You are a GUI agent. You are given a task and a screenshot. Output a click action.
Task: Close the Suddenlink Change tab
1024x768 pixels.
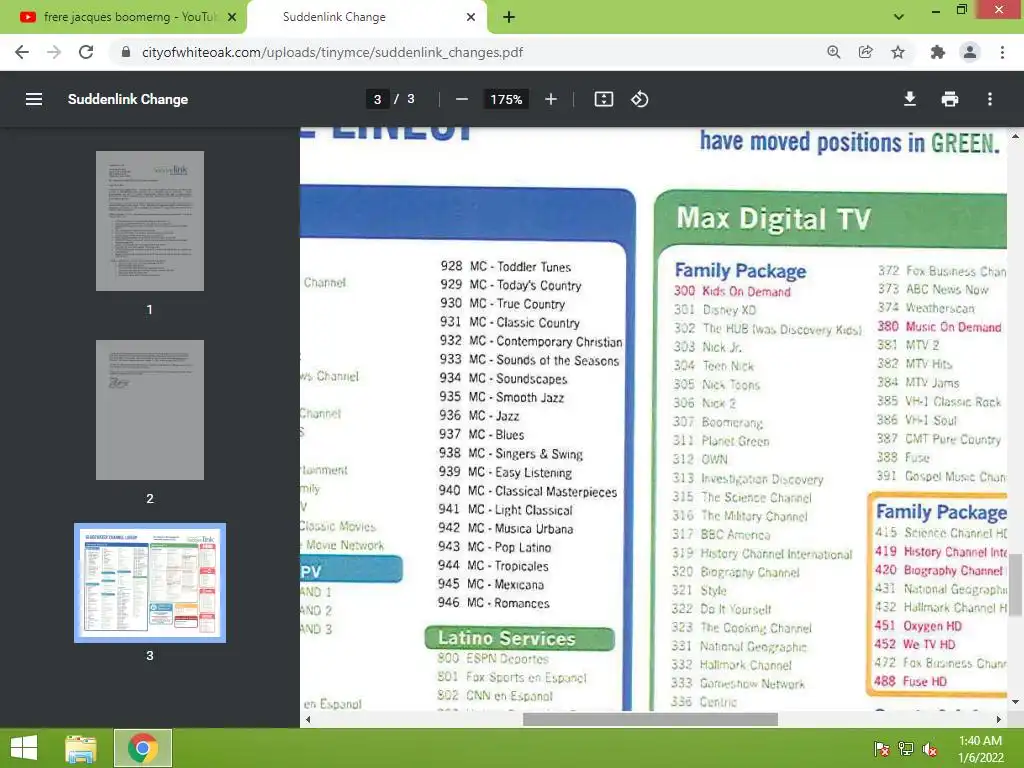pos(471,17)
